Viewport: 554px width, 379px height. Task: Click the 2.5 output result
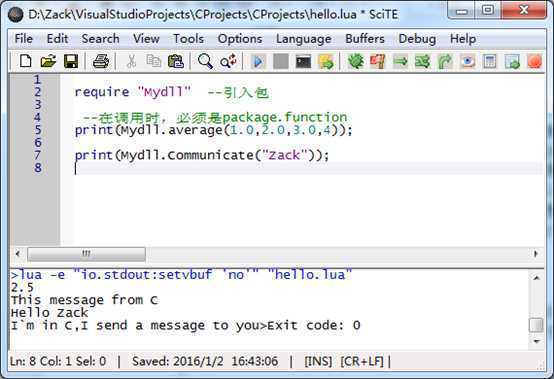[x=22, y=287]
